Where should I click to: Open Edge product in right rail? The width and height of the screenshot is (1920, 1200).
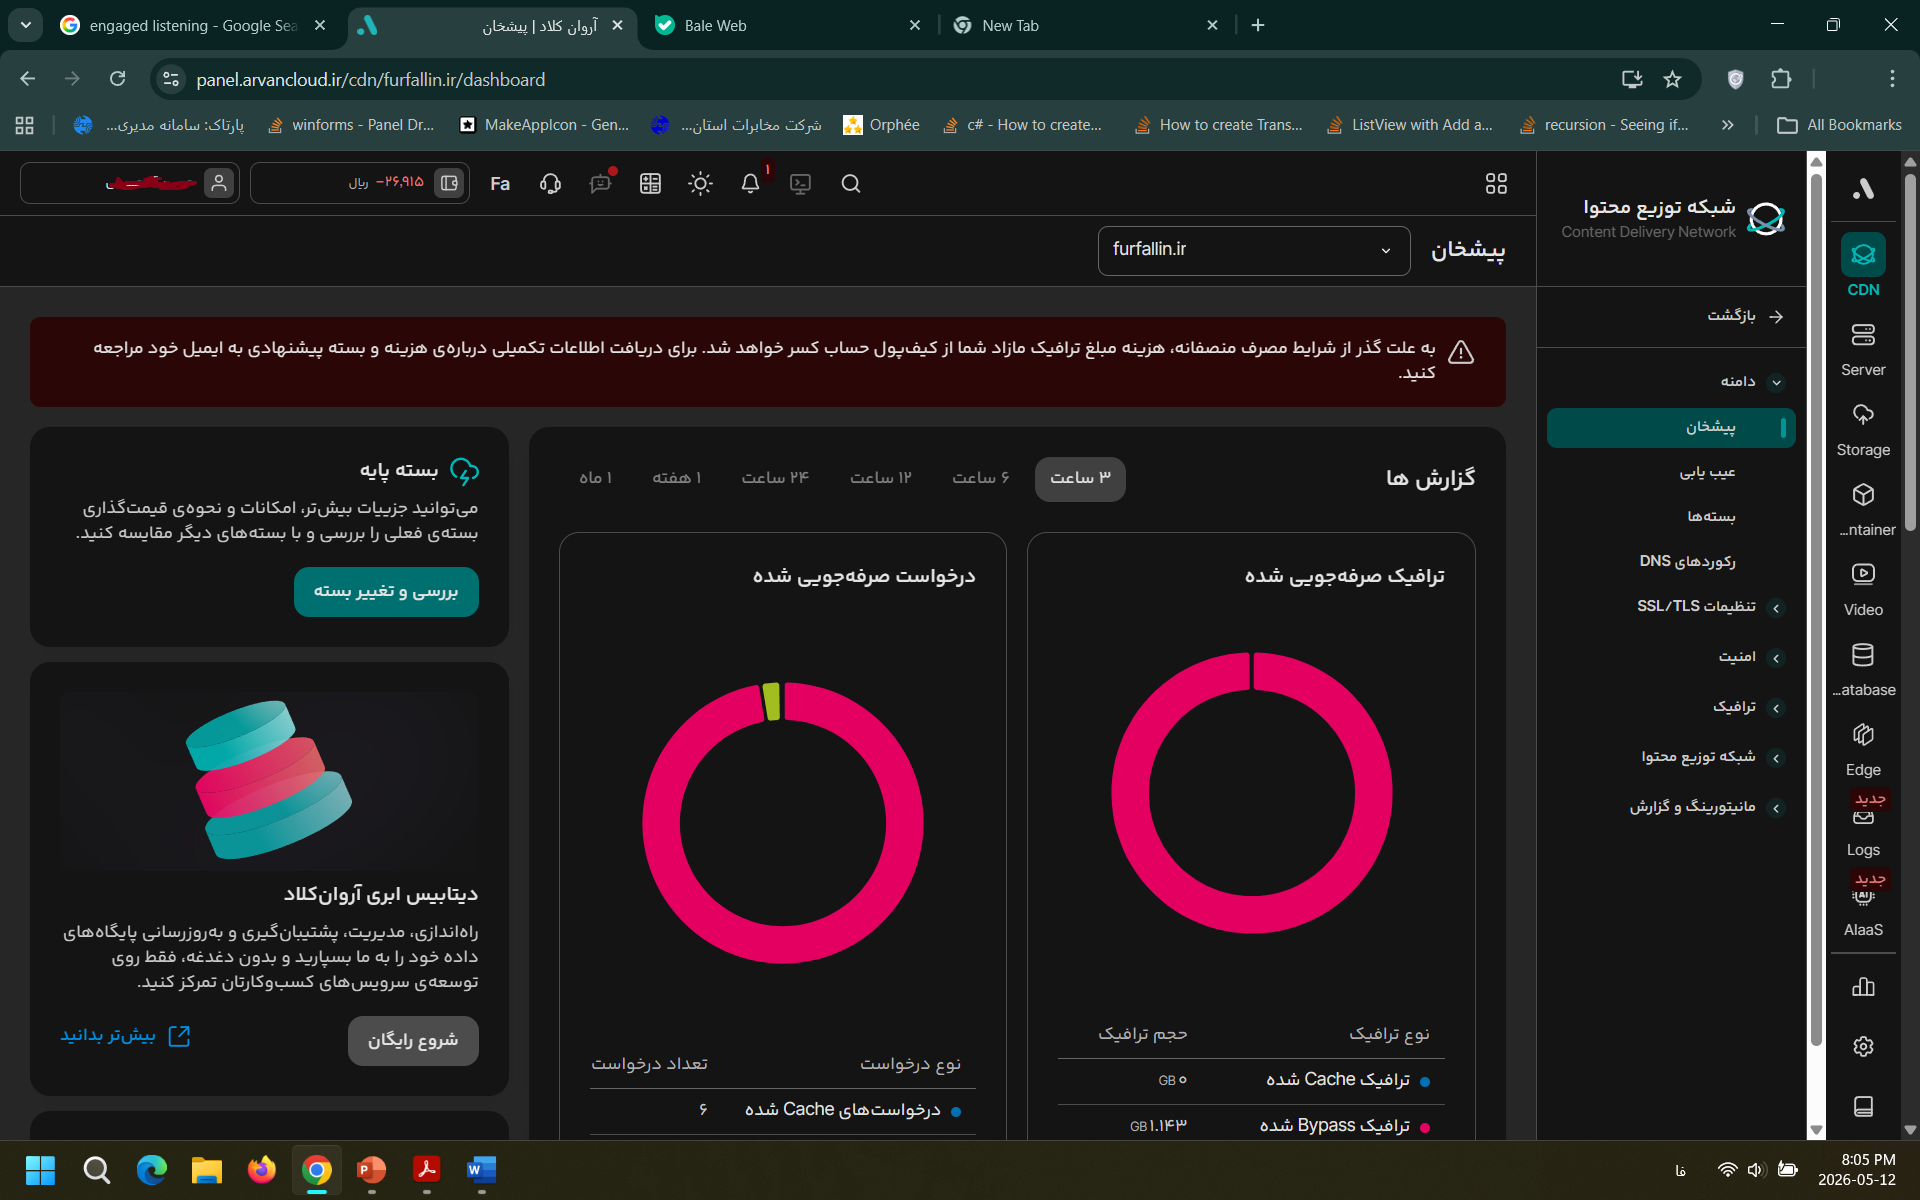point(1863,750)
